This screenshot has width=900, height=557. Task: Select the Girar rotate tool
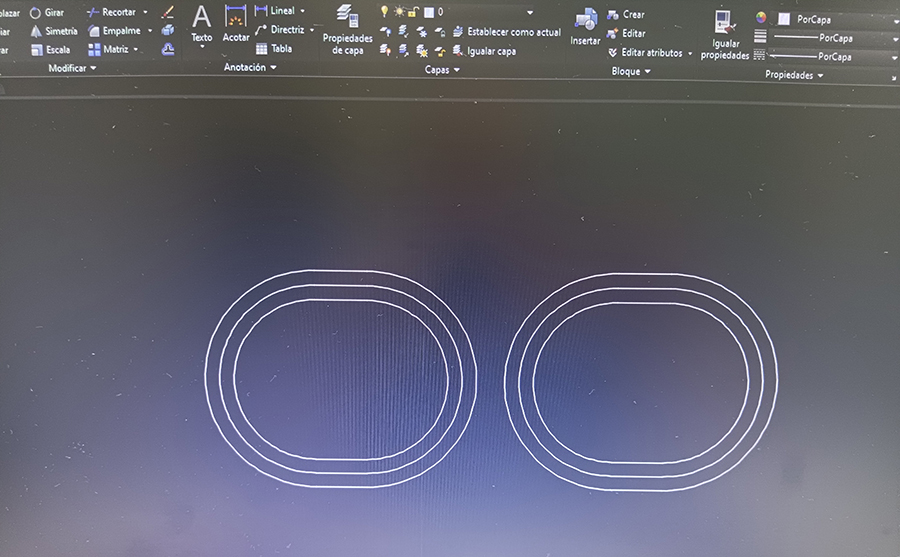click(46, 13)
